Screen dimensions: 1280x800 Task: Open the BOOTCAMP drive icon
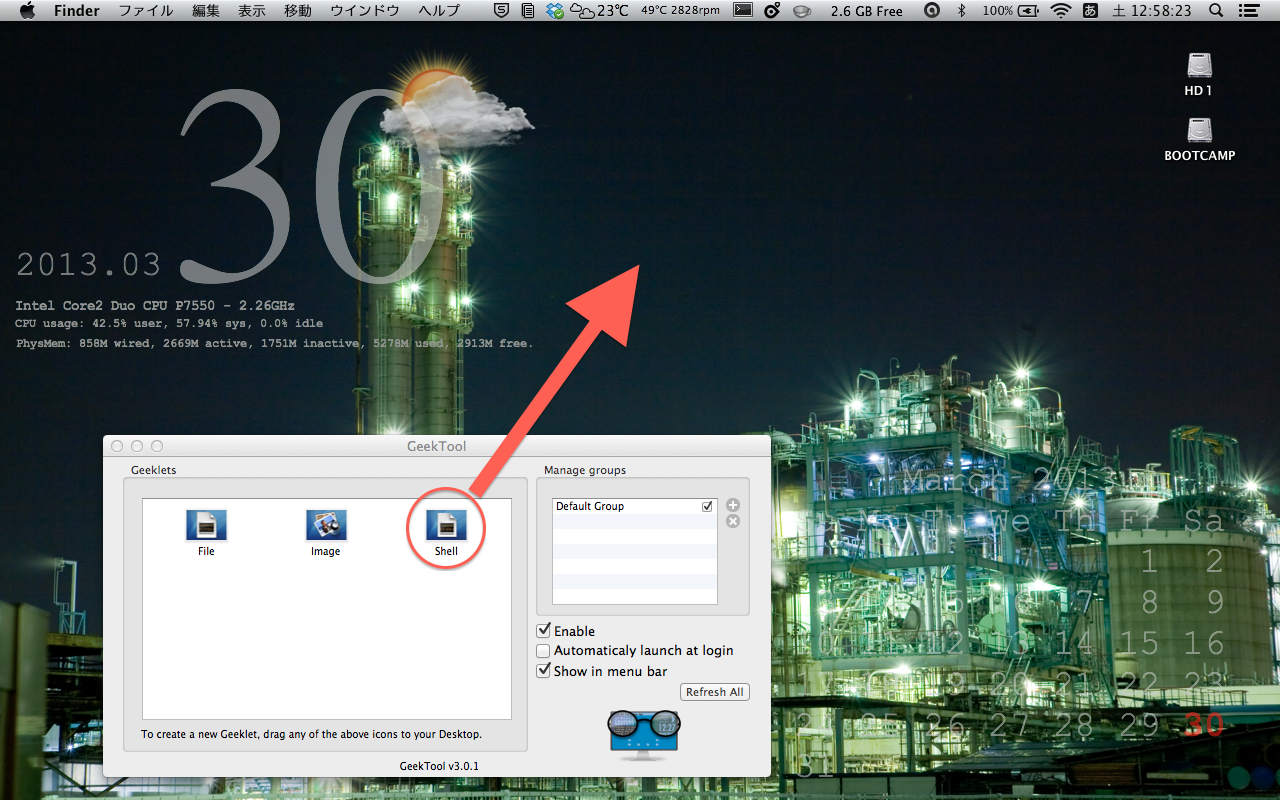tap(1200, 131)
